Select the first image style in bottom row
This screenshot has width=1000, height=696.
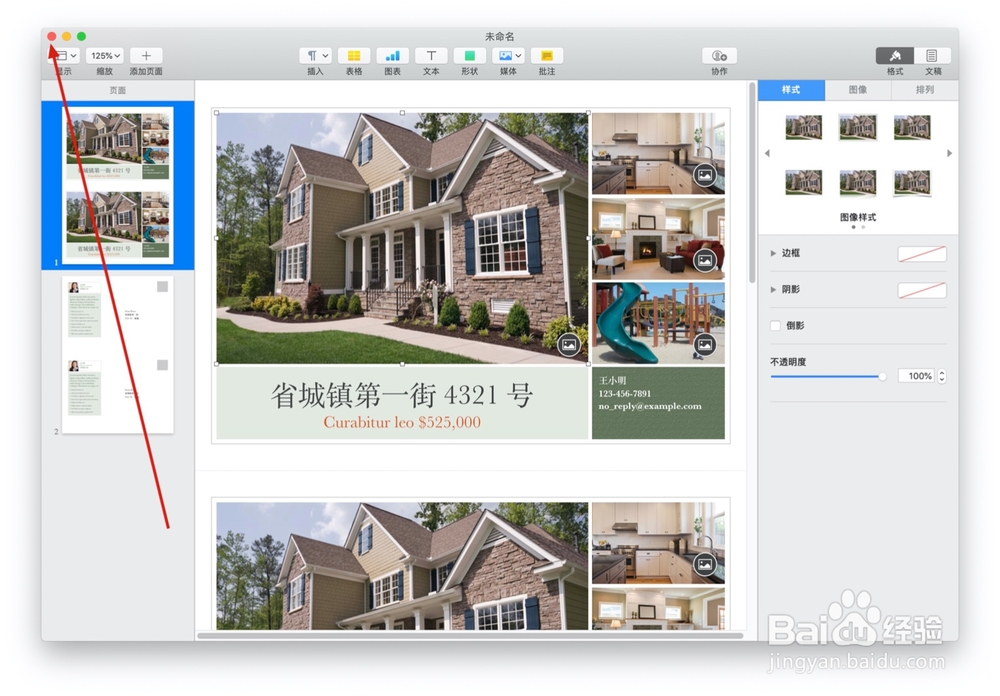coord(804,183)
